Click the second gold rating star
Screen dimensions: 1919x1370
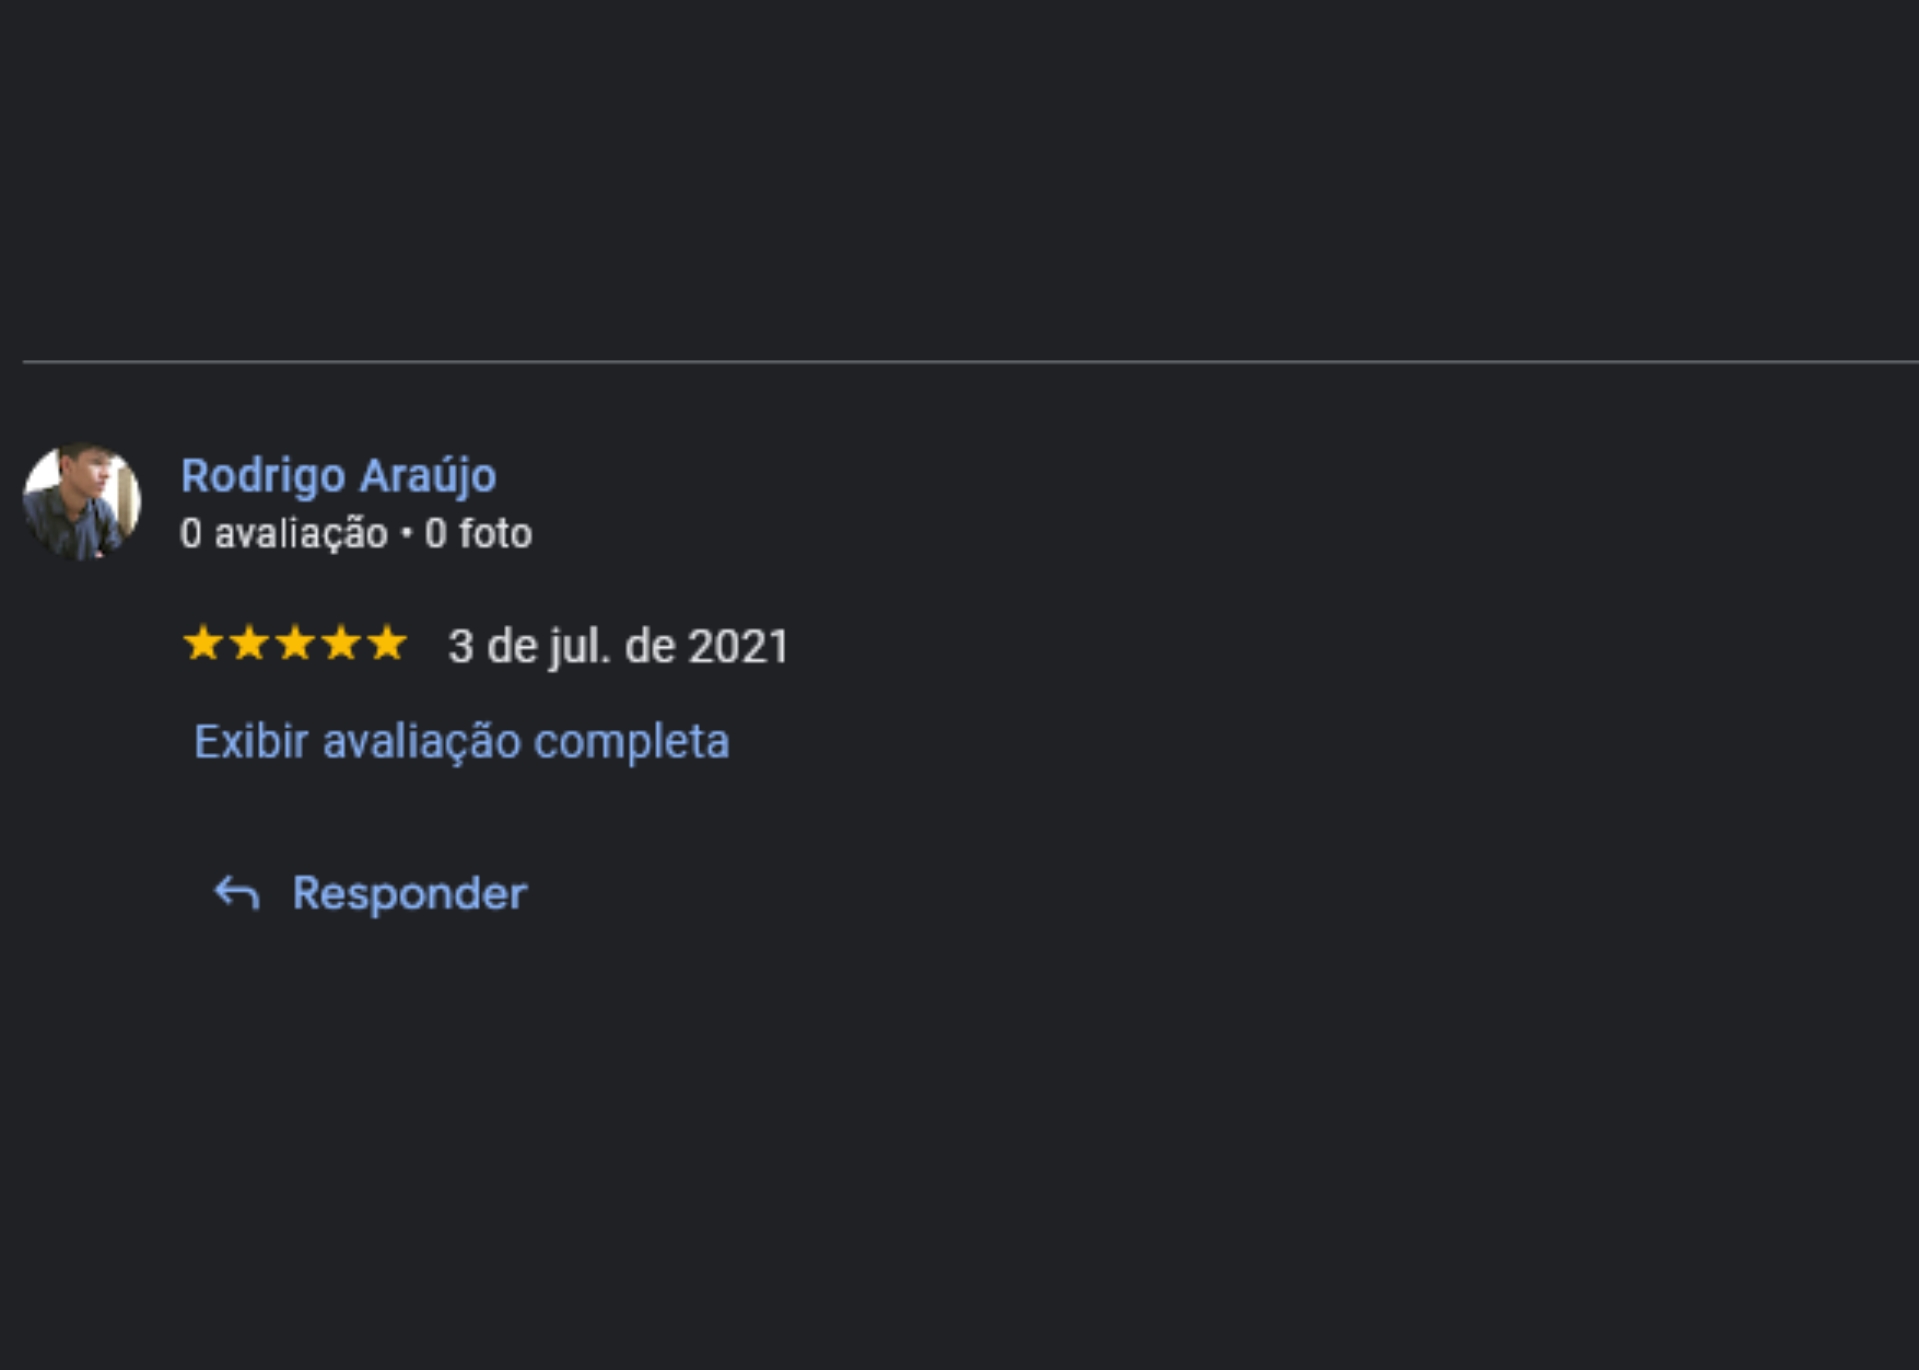point(249,643)
